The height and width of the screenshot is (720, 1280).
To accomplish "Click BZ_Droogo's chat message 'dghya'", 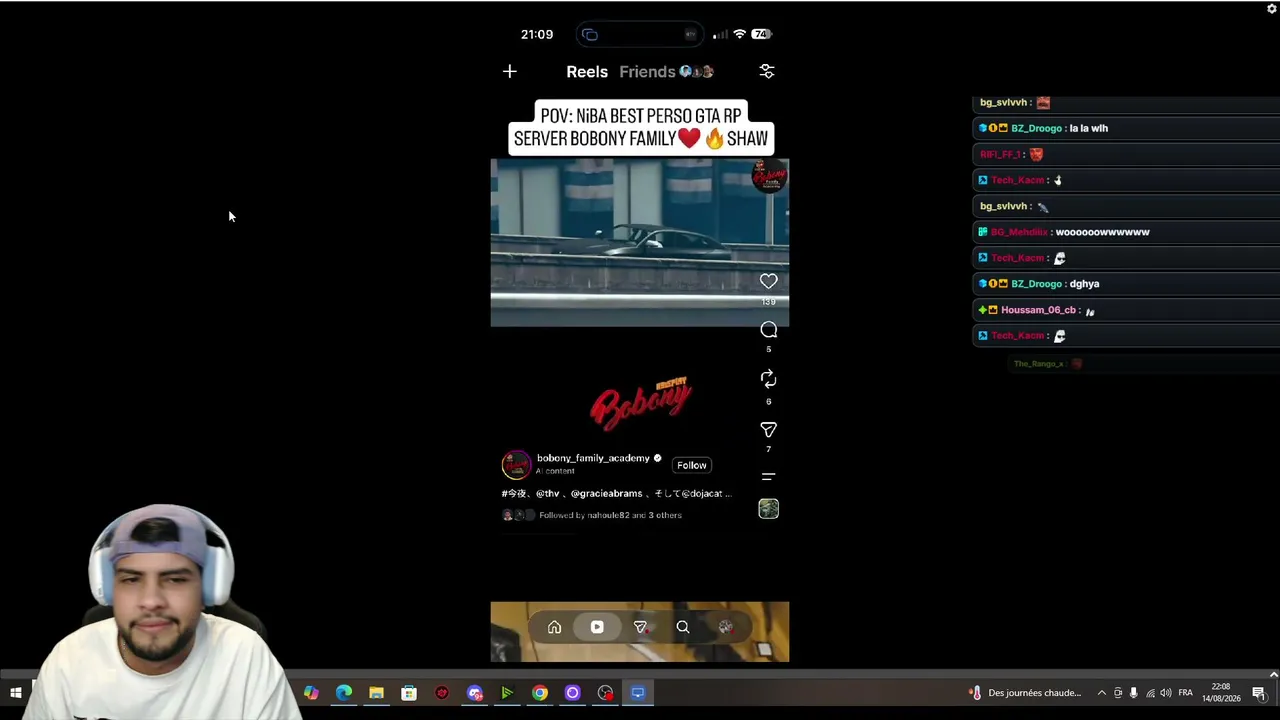I will [x=1084, y=284].
